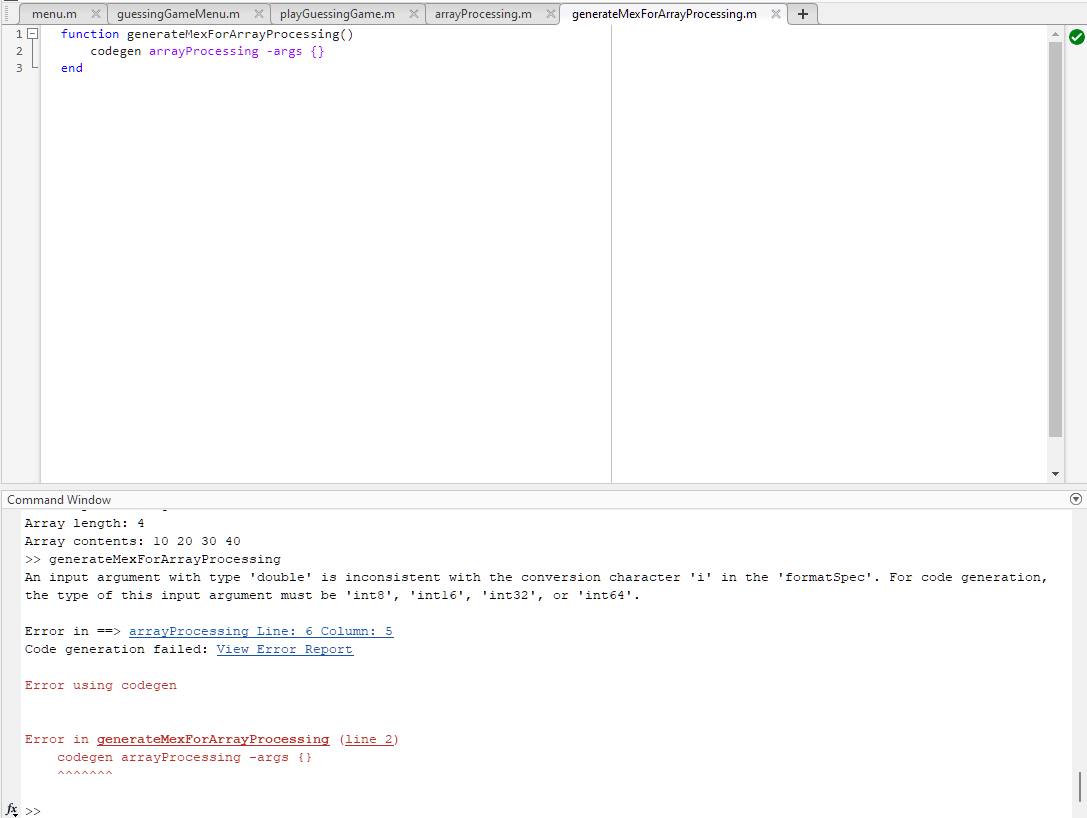Open the fx function browser icon
This screenshot has width=1087, height=818.
pyautogui.click(x=12, y=810)
